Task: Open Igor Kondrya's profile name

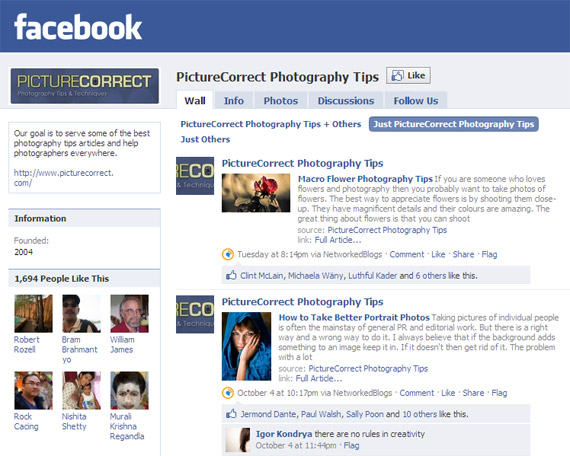Action: click(284, 434)
